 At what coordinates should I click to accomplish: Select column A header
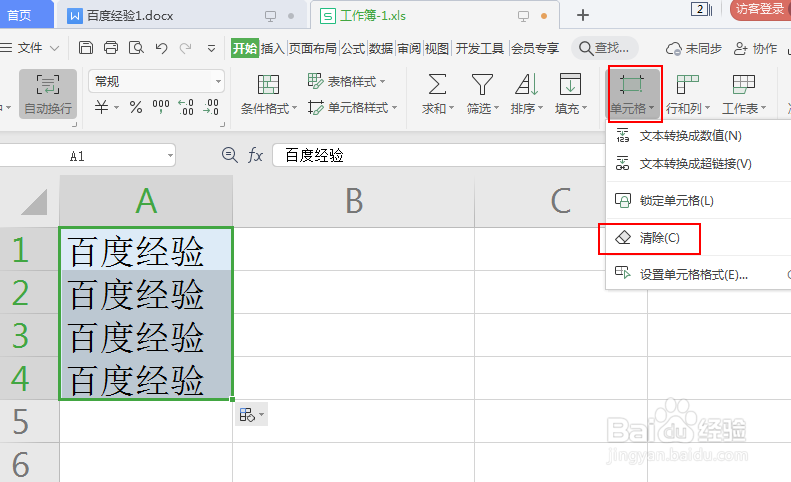point(146,201)
